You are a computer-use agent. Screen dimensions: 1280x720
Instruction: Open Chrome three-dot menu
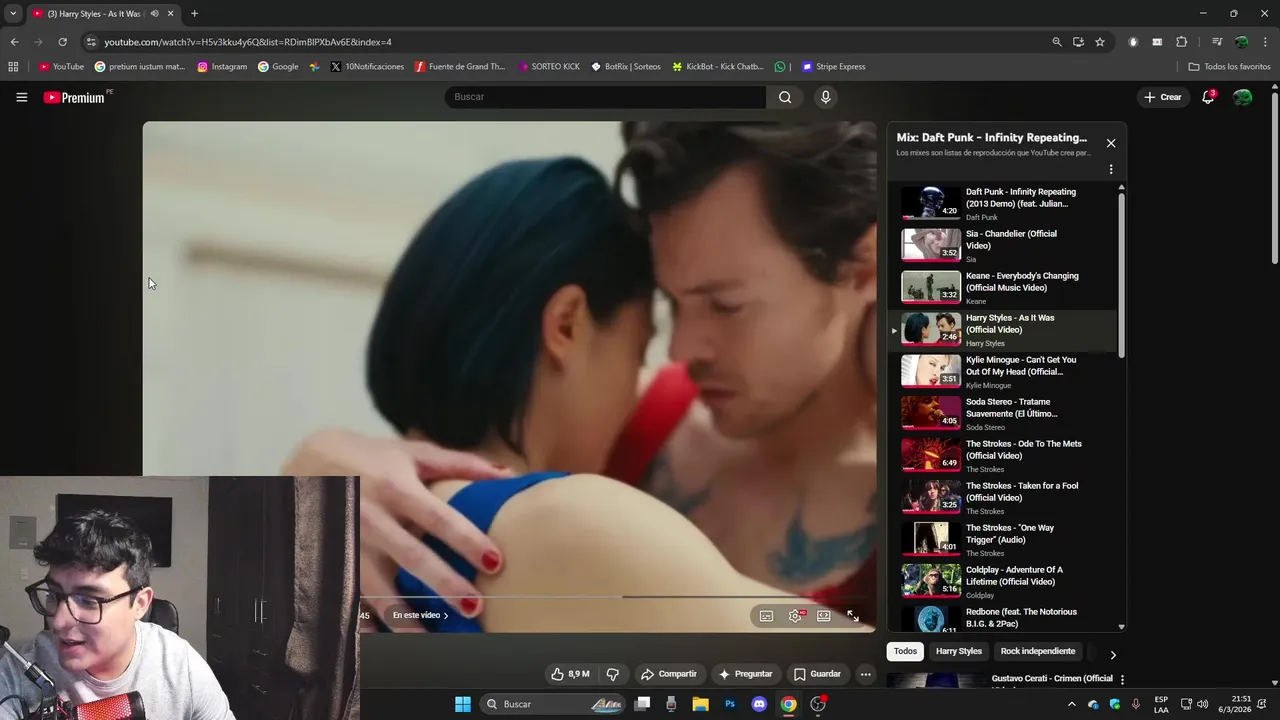click(x=1266, y=42)
